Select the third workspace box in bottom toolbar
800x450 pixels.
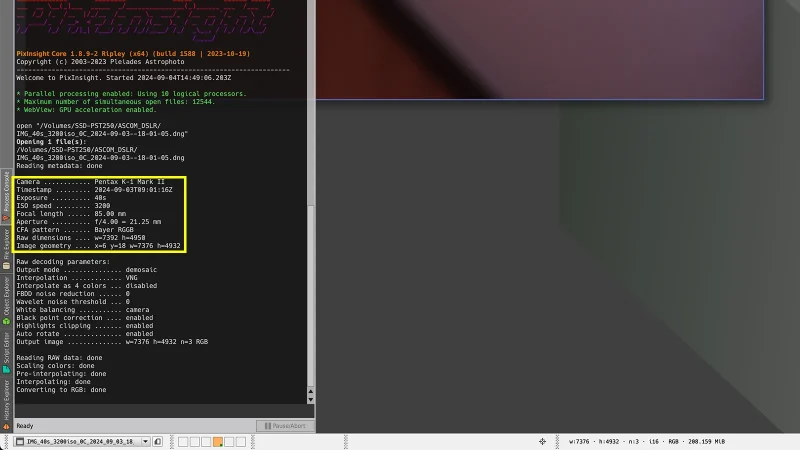click(x=206, y=441)
